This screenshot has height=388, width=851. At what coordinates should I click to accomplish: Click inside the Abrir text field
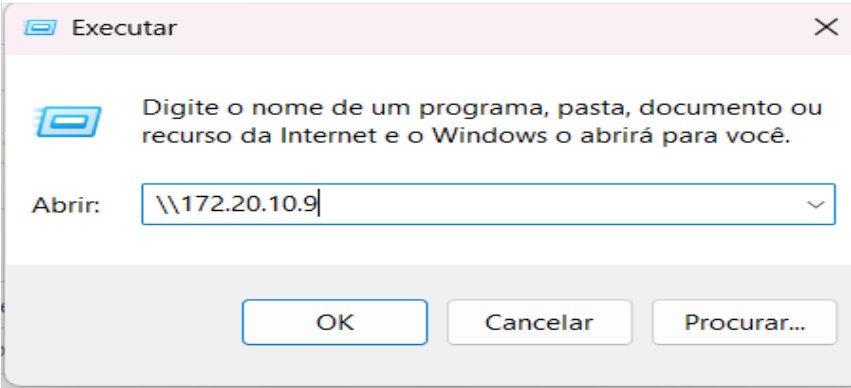[x=488, y=204]
